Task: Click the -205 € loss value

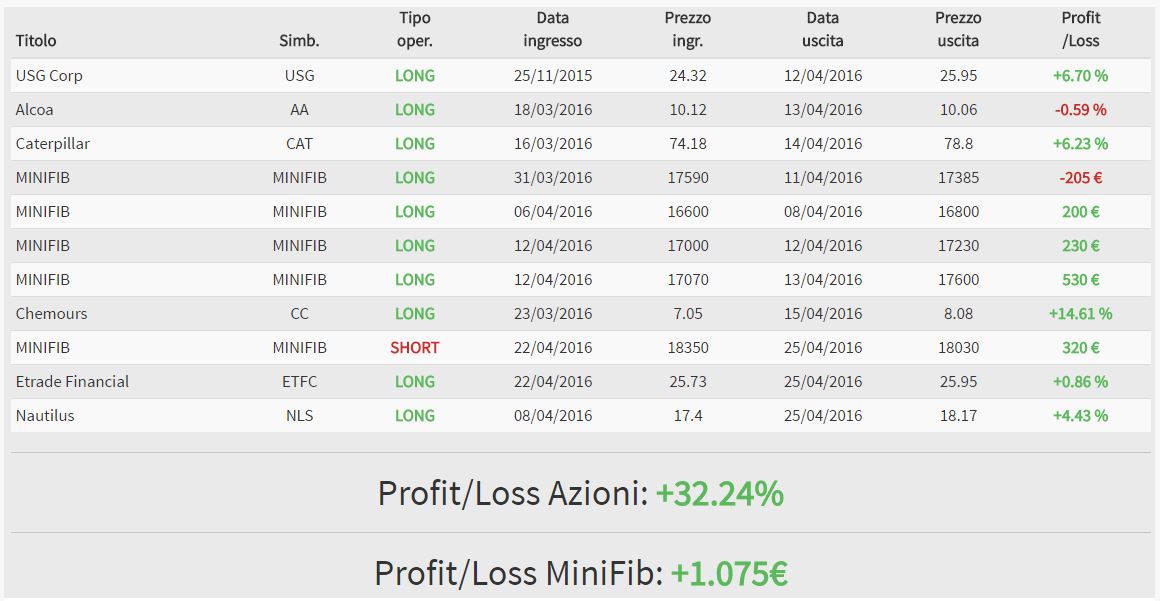Action: [x=1080, y=178]
